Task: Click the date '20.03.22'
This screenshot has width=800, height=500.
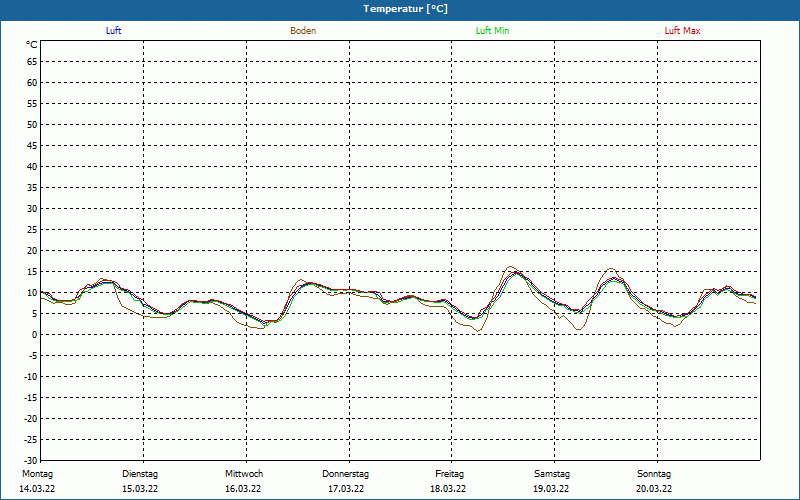Action: click(x=654, y=489)
